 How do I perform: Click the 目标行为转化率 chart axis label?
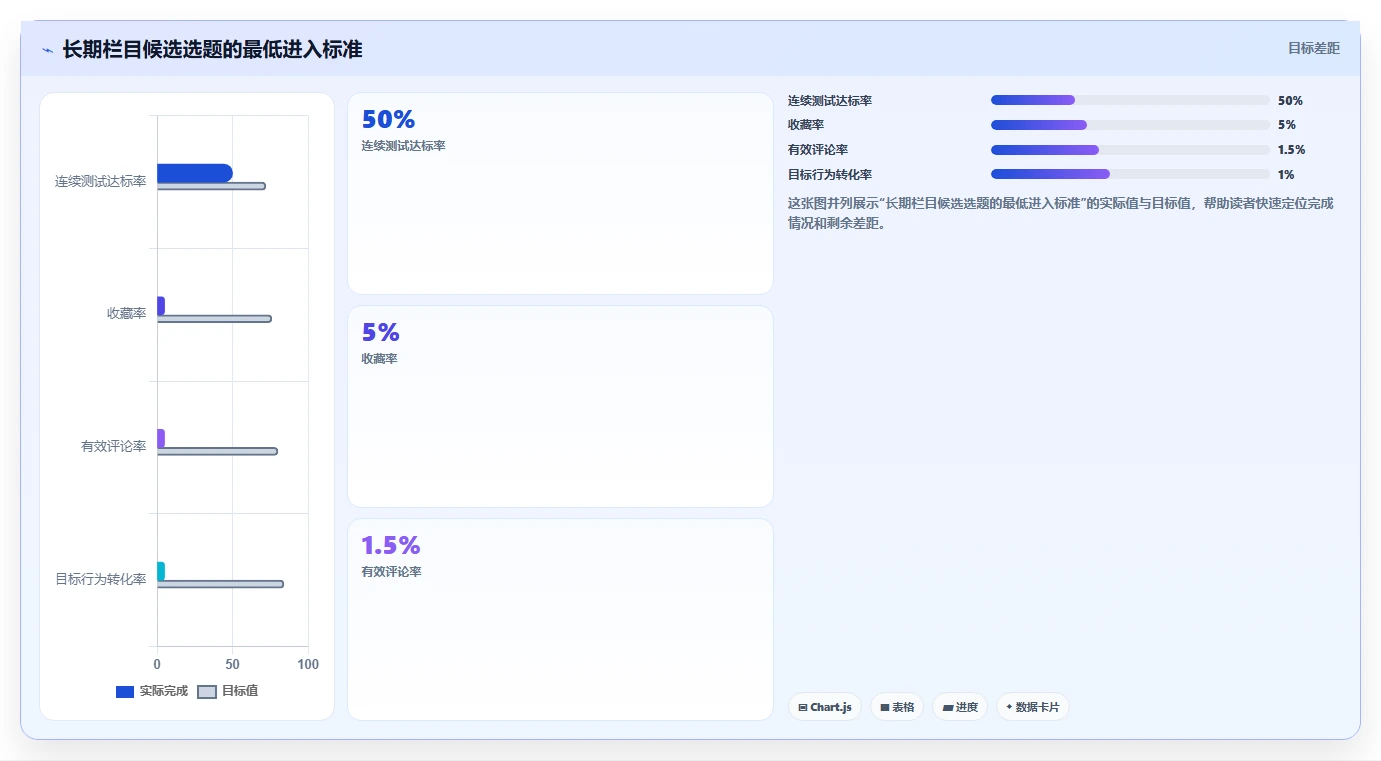pos(101,579)
